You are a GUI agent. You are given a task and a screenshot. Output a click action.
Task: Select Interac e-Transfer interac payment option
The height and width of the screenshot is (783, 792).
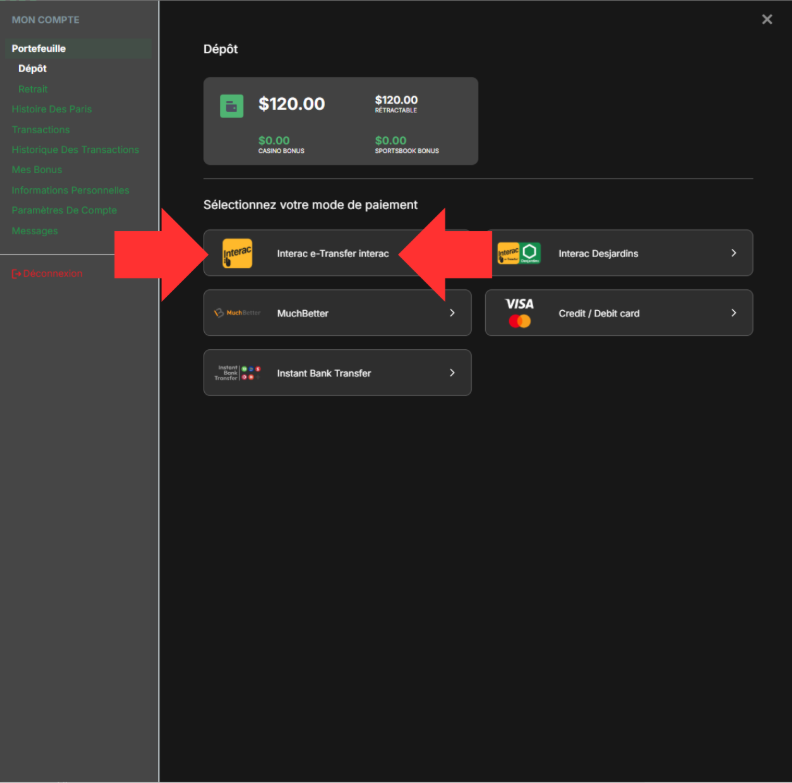point(333,253)
